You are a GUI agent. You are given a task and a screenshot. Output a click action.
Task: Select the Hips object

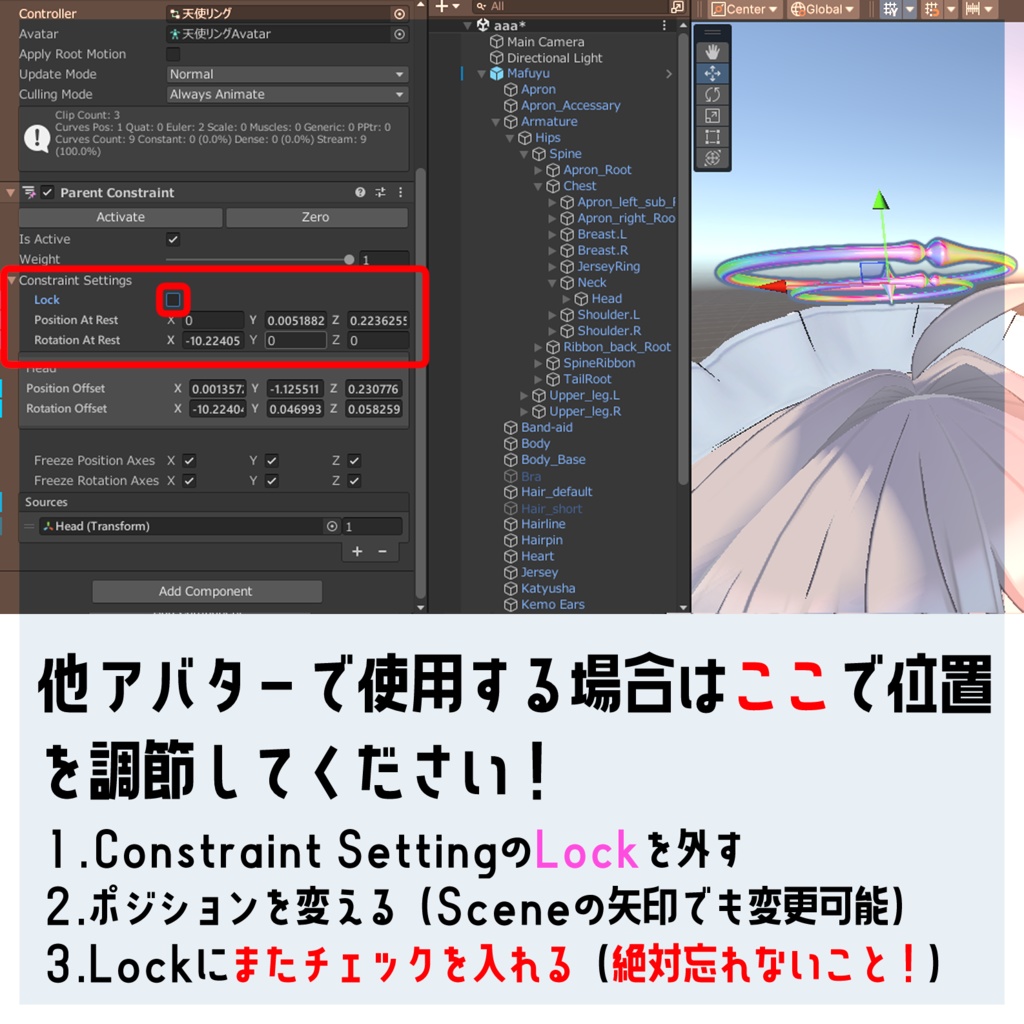click(547, 138)
